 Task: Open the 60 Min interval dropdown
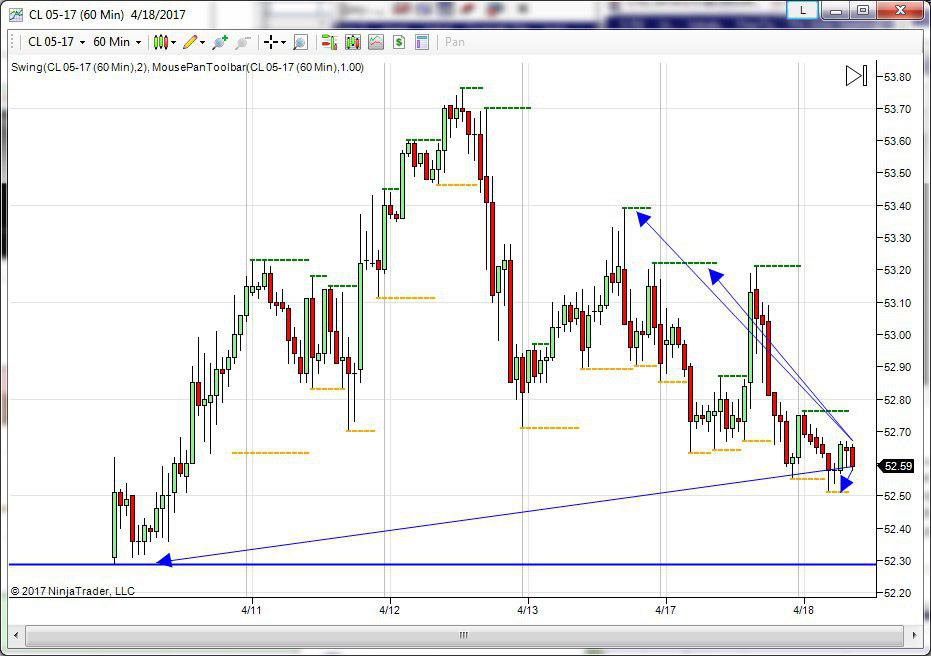(117, 42)
